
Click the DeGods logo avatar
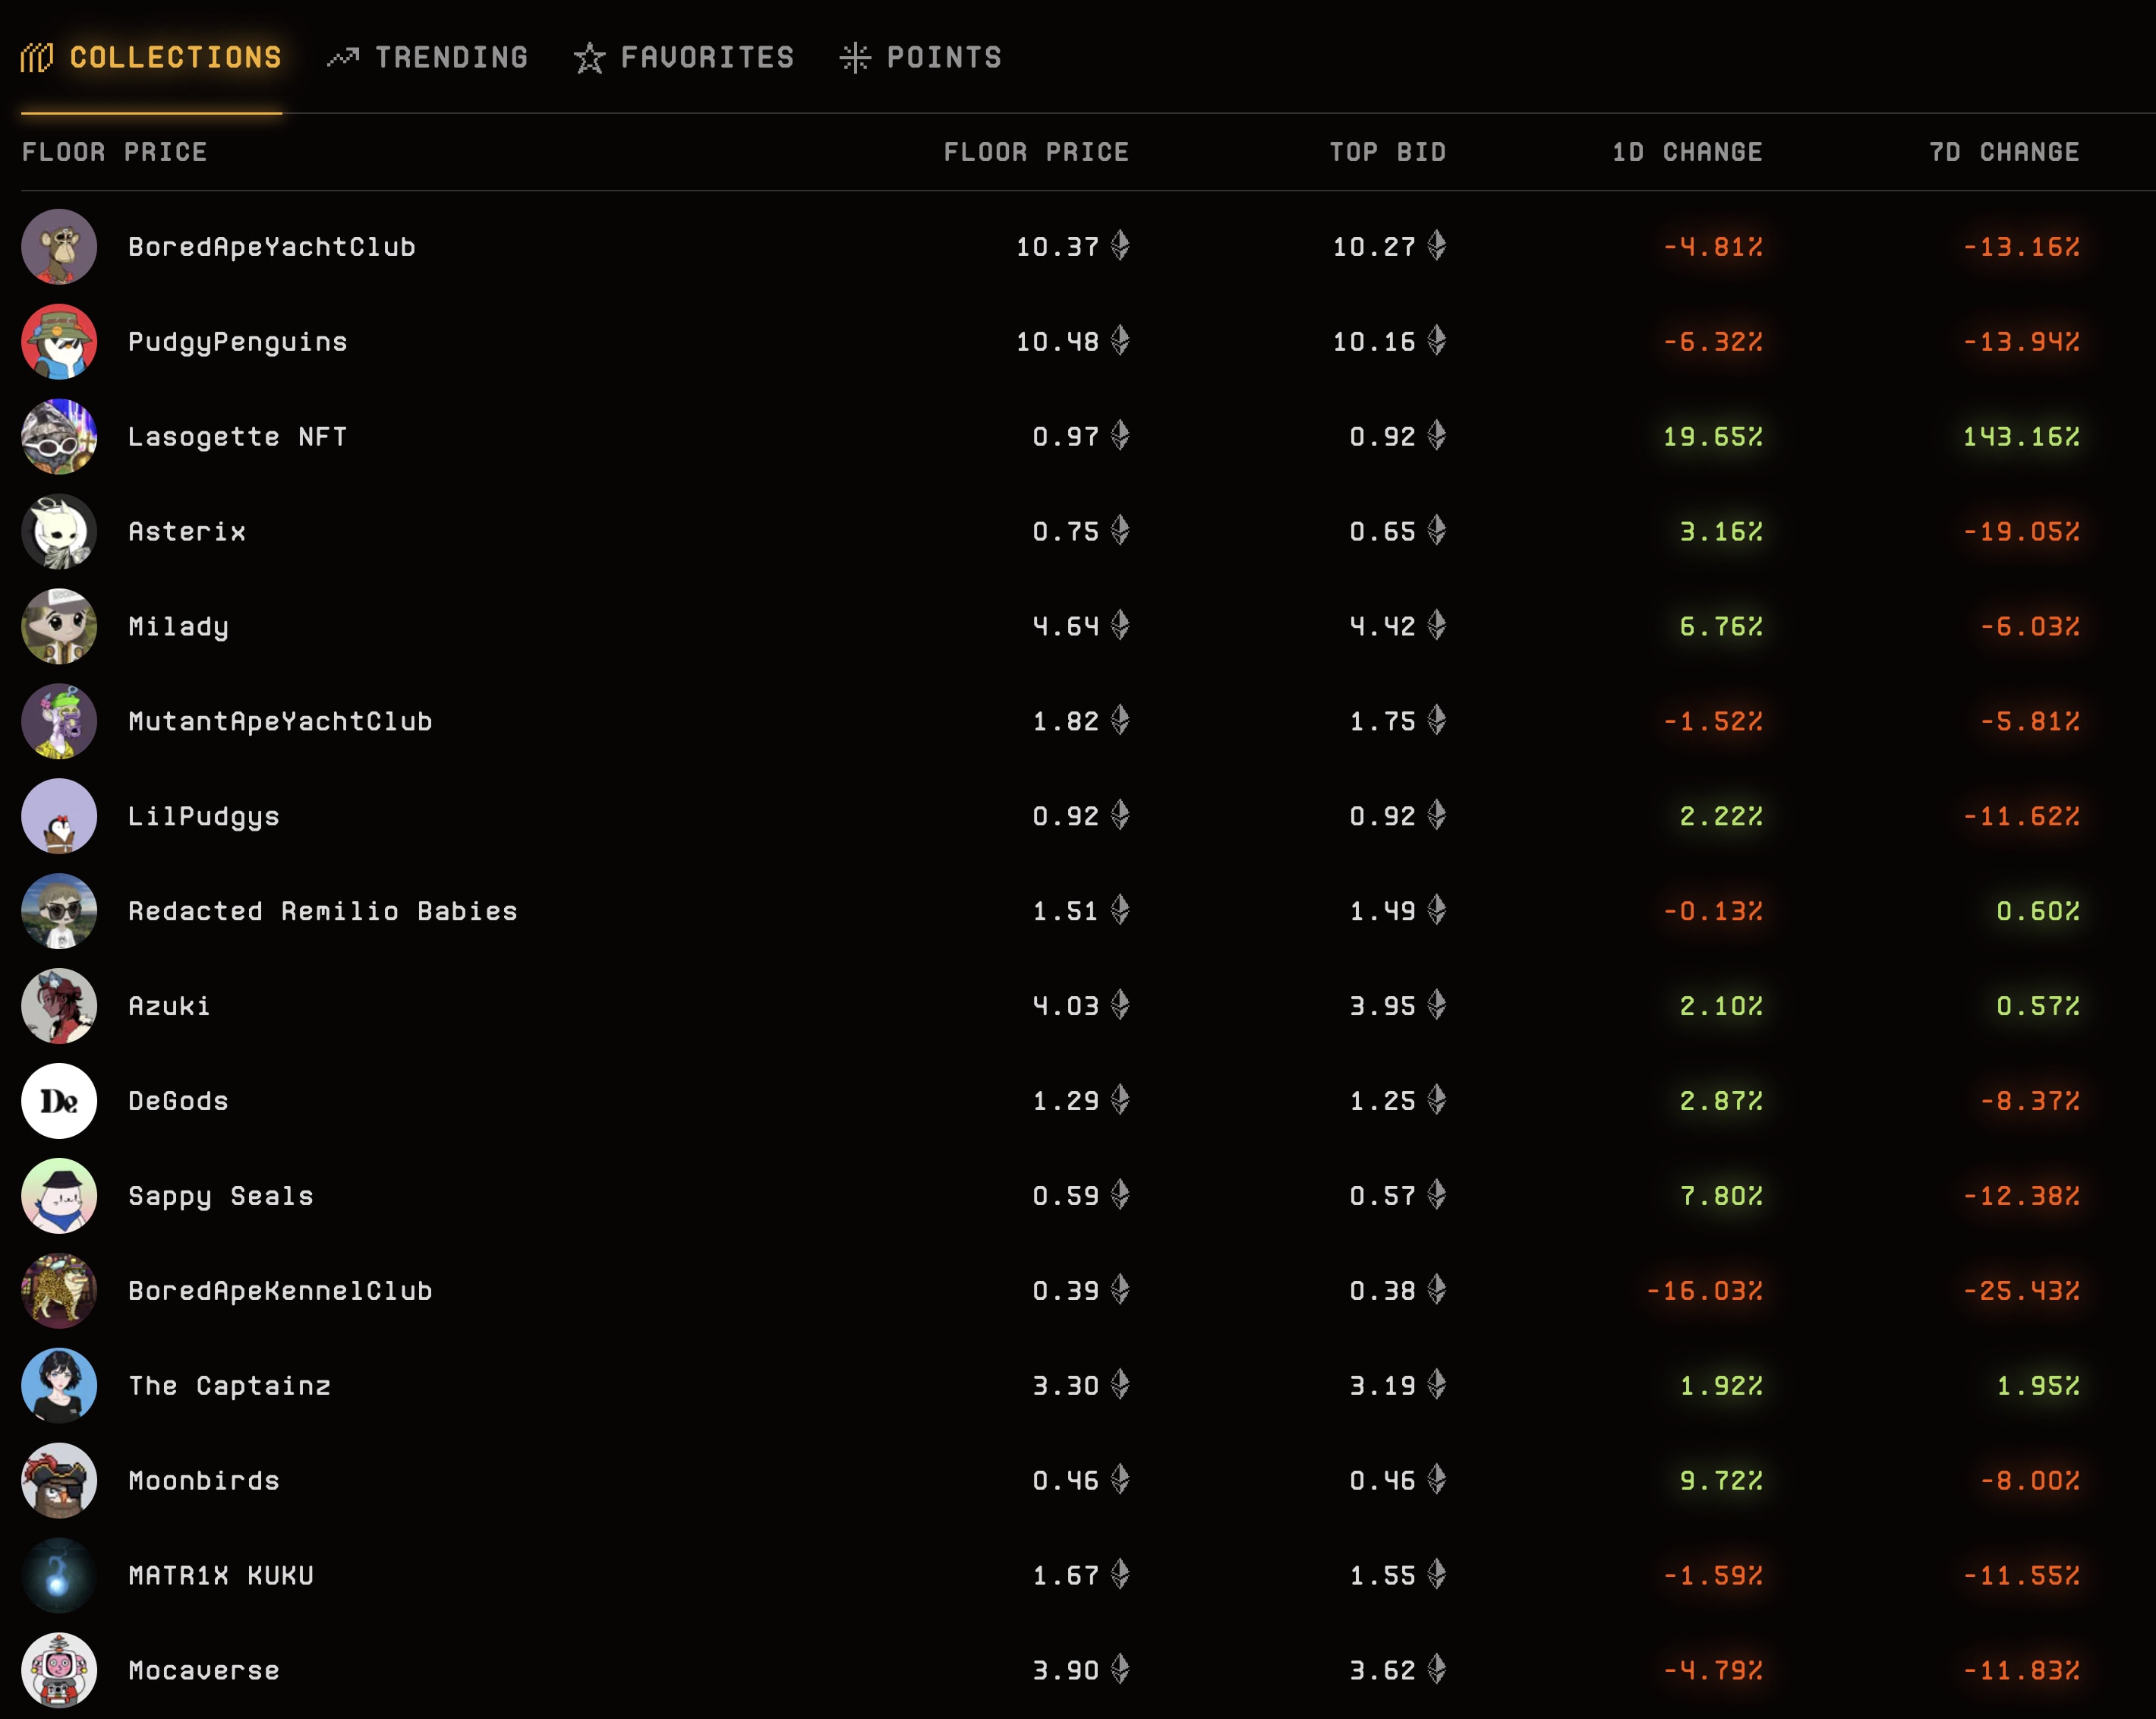coord(59,1101)
